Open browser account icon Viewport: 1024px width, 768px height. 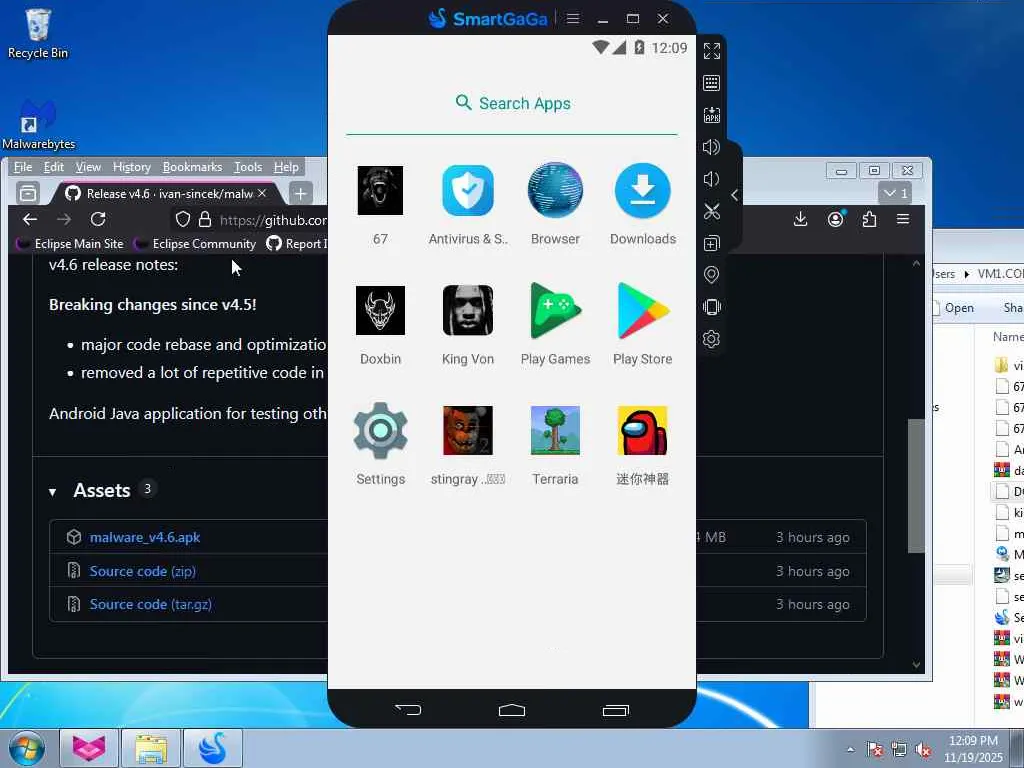[835, 219]
